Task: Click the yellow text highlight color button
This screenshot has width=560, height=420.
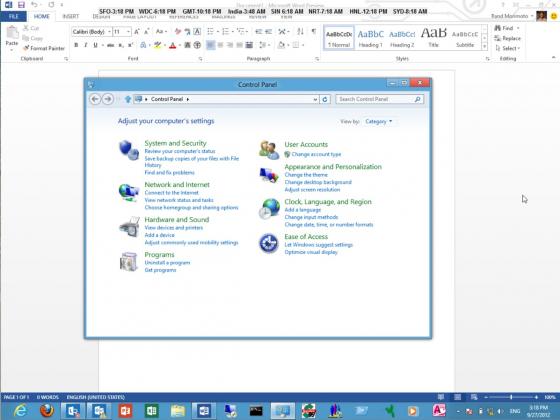Action: [x=158, y=45]
